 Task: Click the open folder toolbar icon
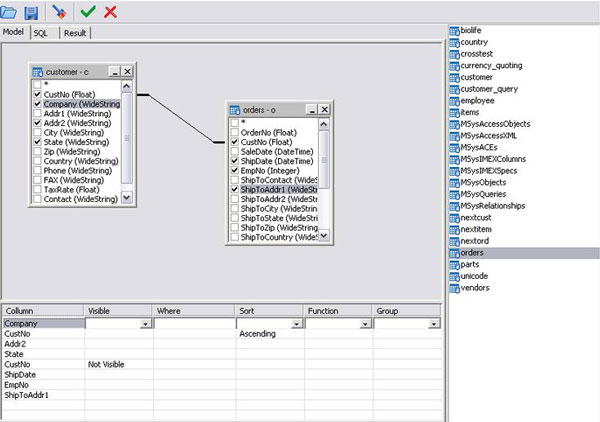pyautogui.click(x=10, y=12)
